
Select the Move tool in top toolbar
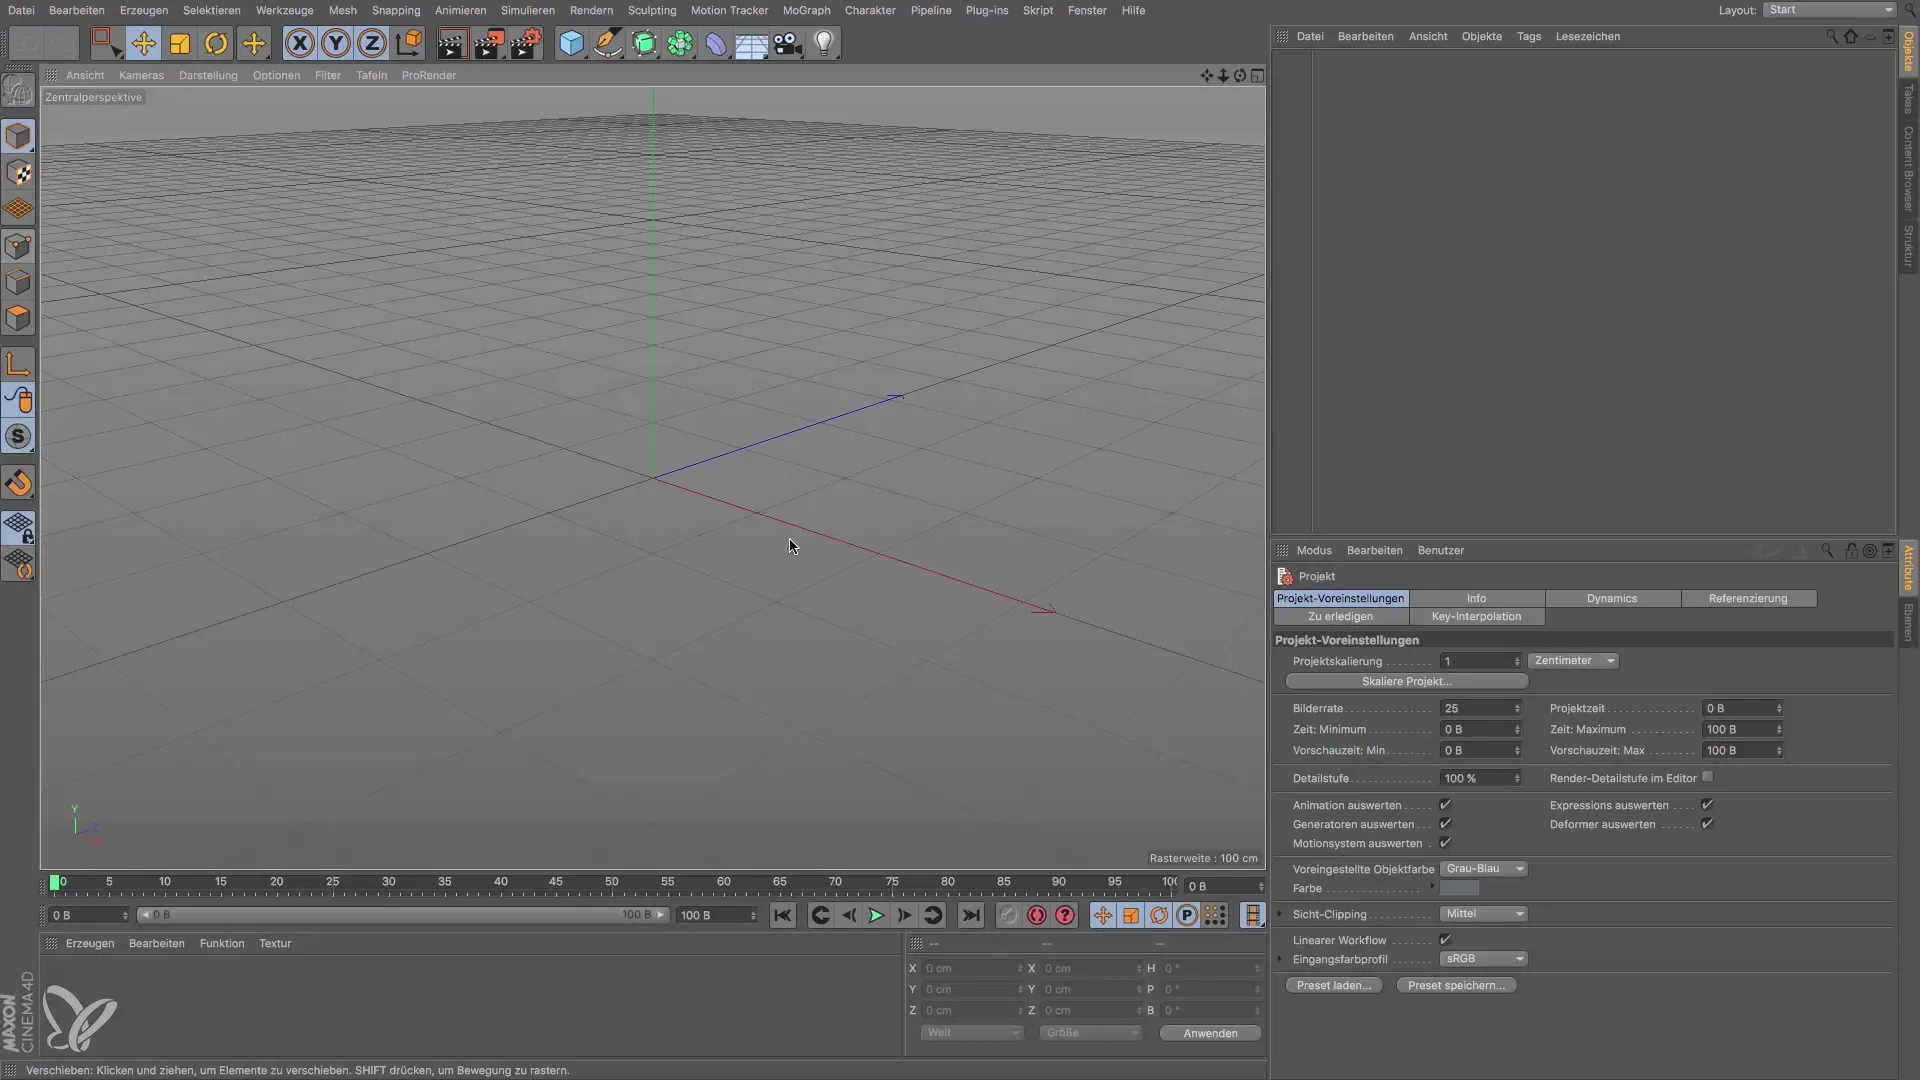pyautogui.click(x=143, y=43)
